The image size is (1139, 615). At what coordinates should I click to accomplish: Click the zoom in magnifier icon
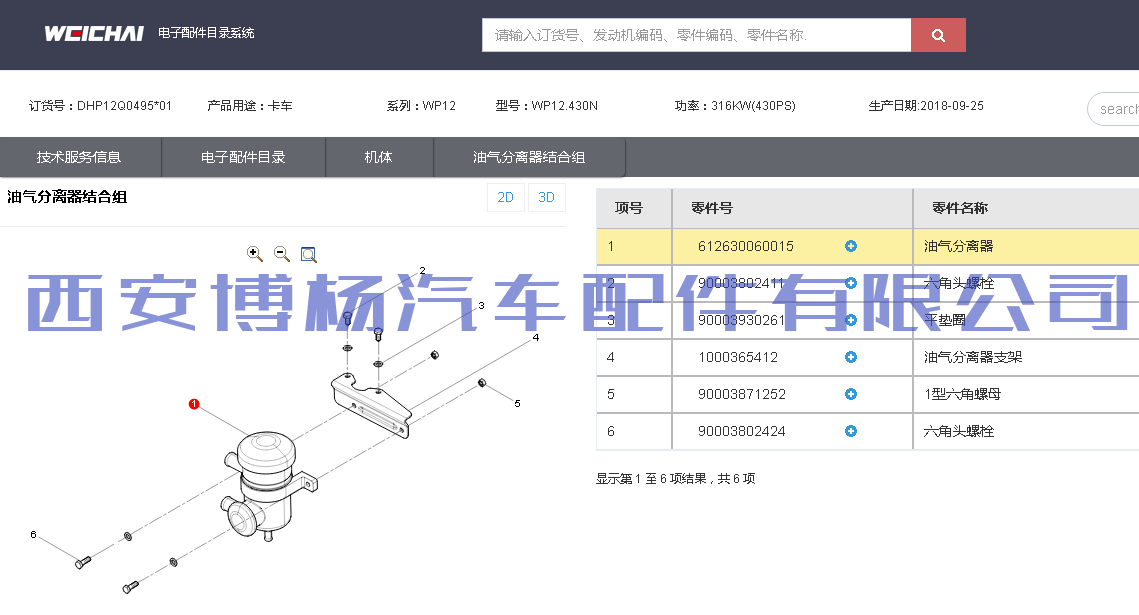pos(255,254)
